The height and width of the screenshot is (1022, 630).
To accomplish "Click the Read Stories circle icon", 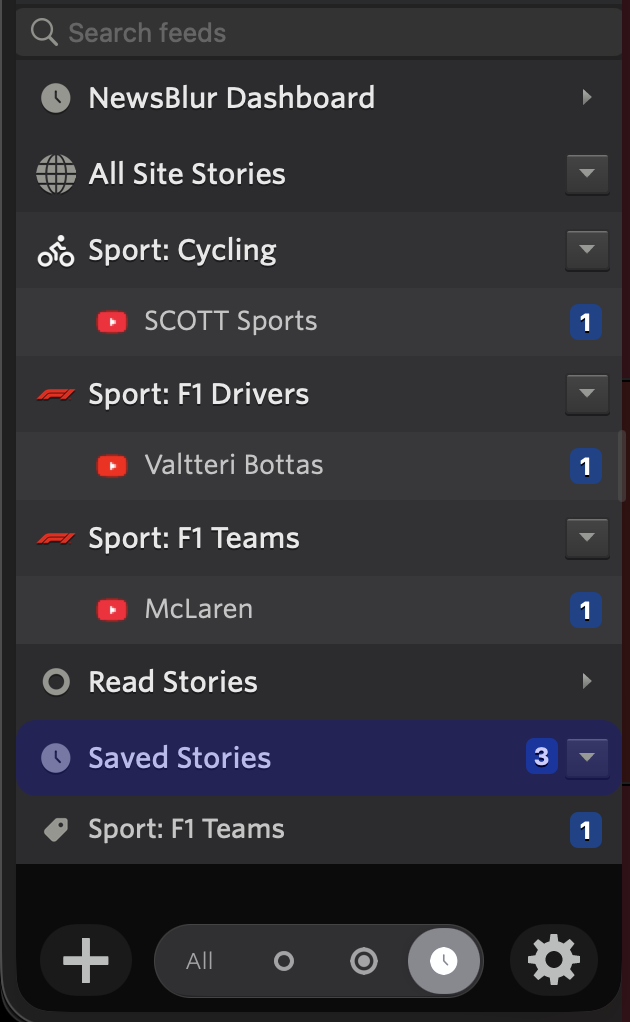I will 56,682.
